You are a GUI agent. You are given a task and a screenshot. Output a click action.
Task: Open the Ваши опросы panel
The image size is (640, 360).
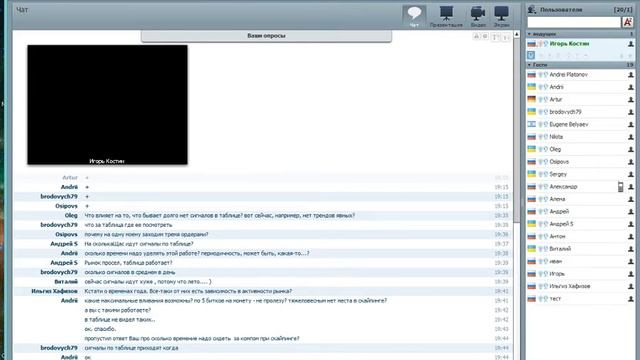click(x=266, y=36)
